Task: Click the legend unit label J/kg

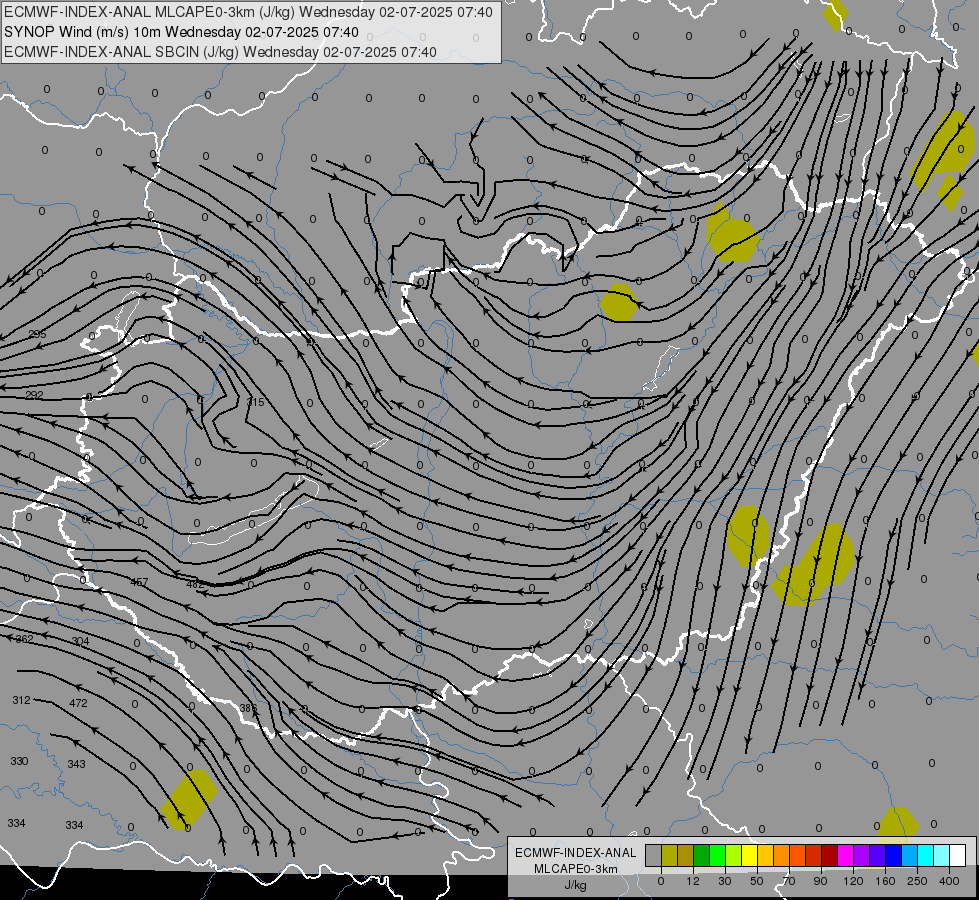Action: point(575,885)
